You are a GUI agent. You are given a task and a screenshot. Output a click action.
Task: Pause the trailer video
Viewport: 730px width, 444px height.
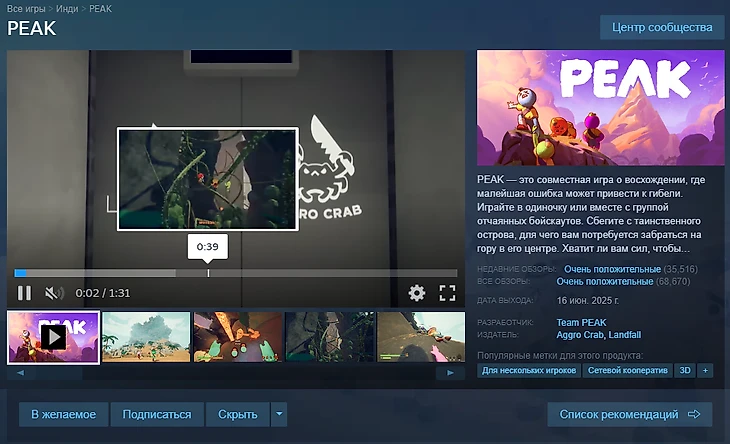[x=24, y=293]
